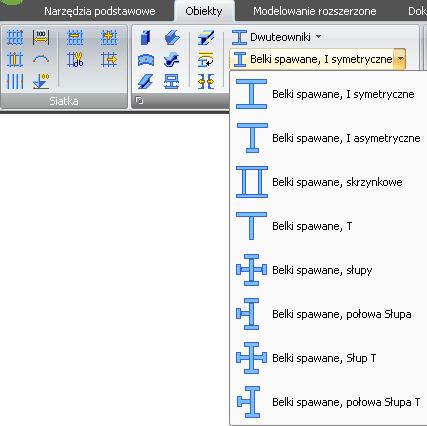Click the grid icon with right arrow

(x=109, y=60)
